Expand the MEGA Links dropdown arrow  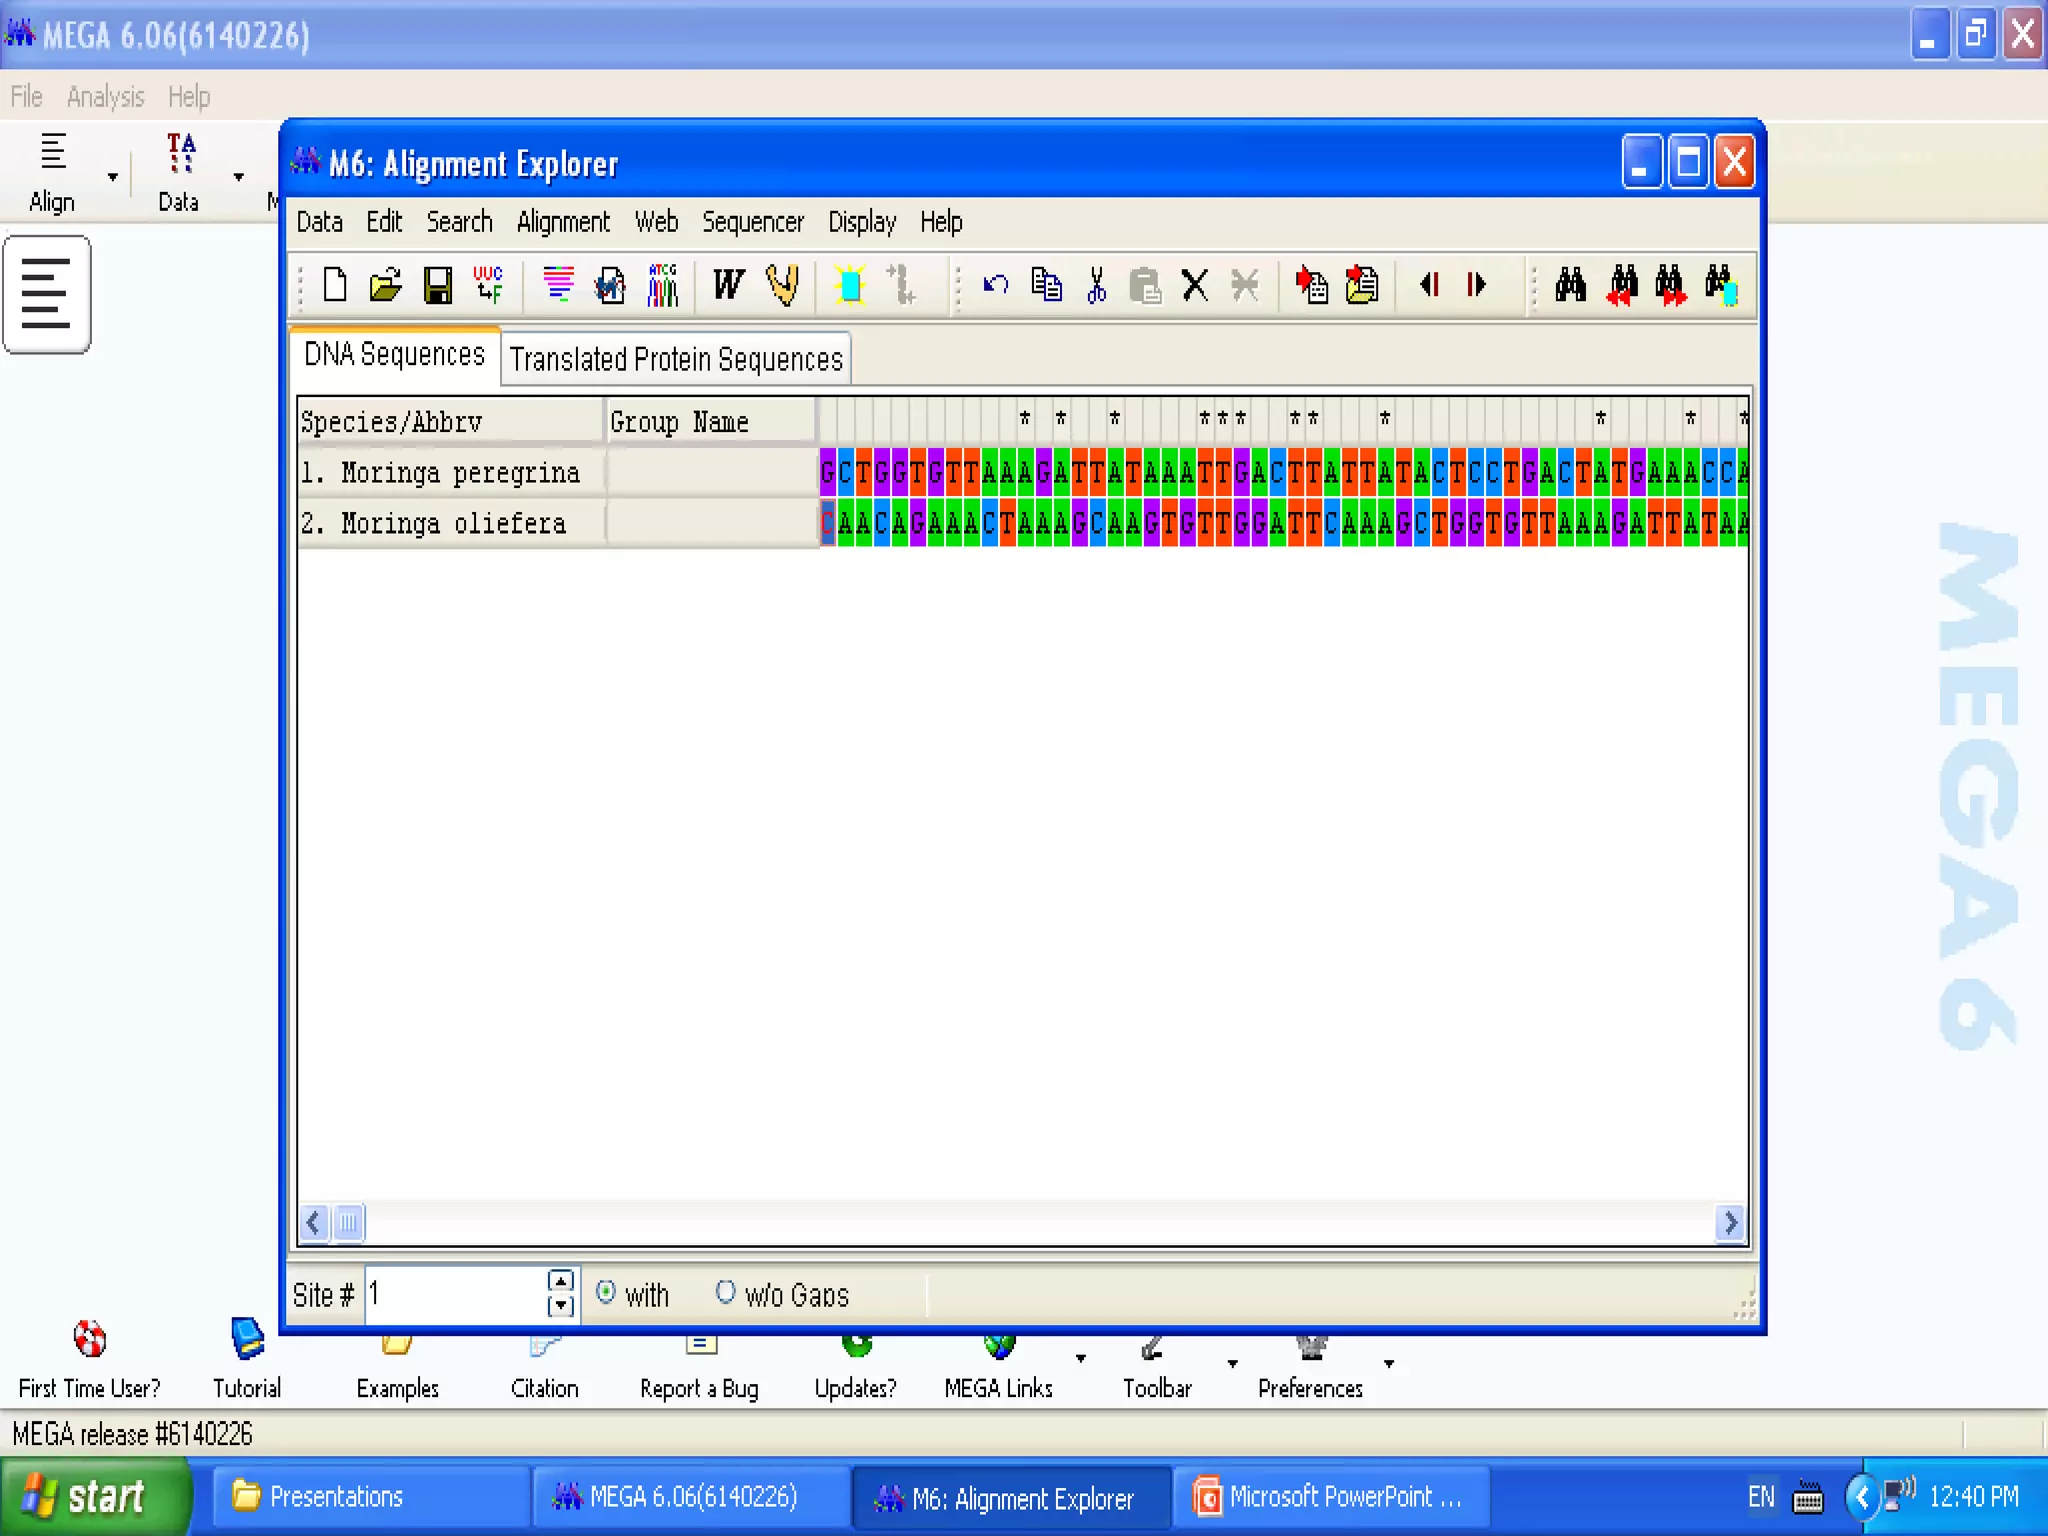click(x=1081, y=1358)
